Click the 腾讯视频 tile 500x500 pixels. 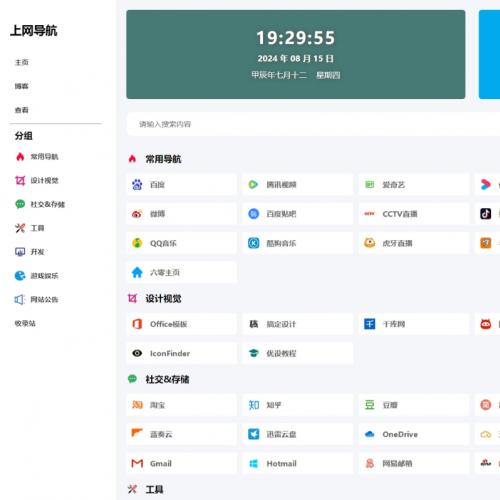[x=298, y=184]
